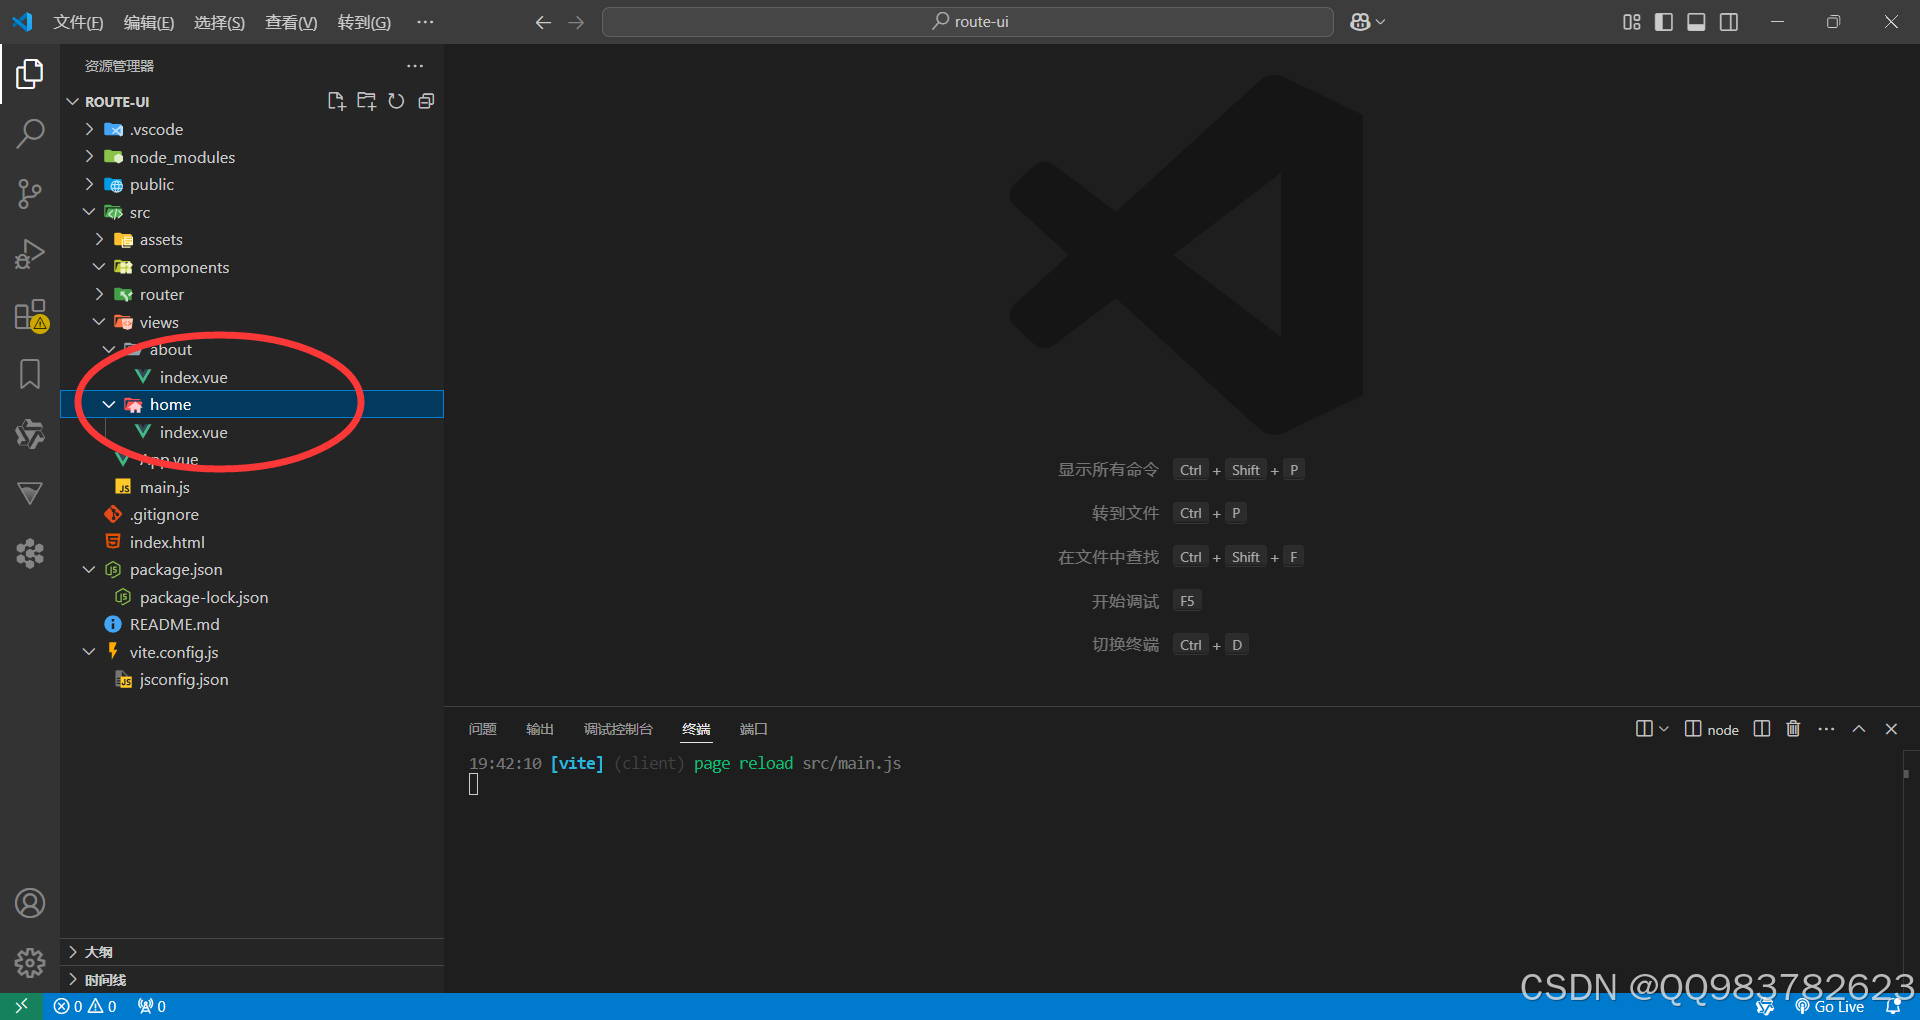Open index.vue under the home folder
The height and width of the screenshot is (1020, 1920).
252,432
